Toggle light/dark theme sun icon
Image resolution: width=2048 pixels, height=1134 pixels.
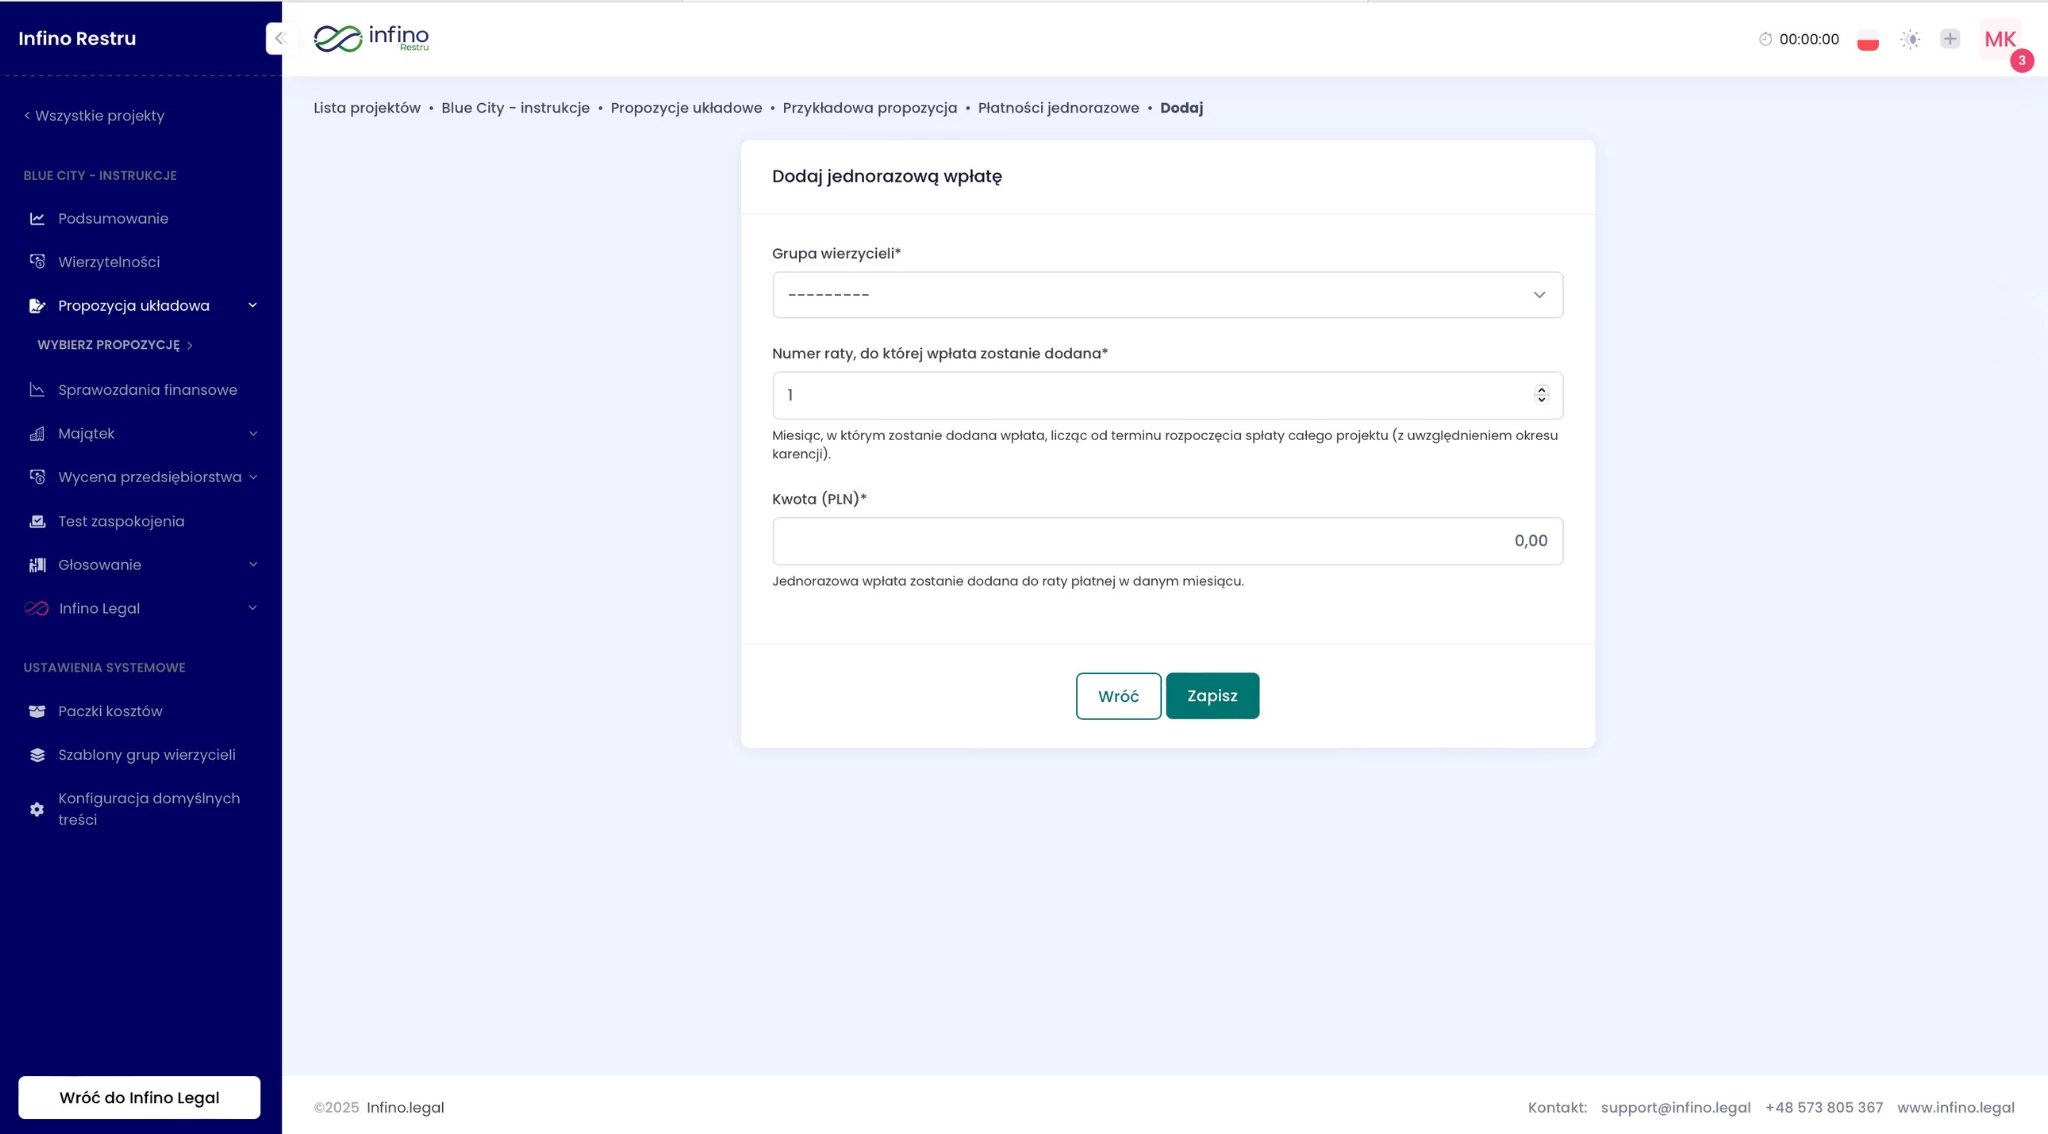point(1910,39)
